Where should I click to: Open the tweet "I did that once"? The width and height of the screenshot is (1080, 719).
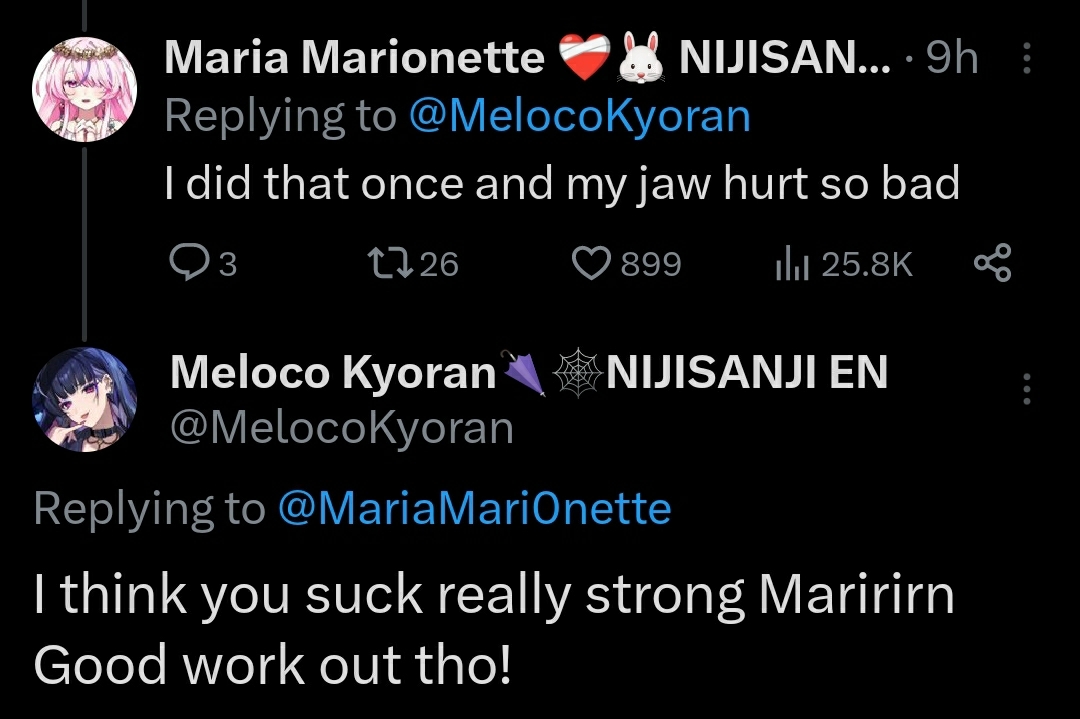coord(561,183)
